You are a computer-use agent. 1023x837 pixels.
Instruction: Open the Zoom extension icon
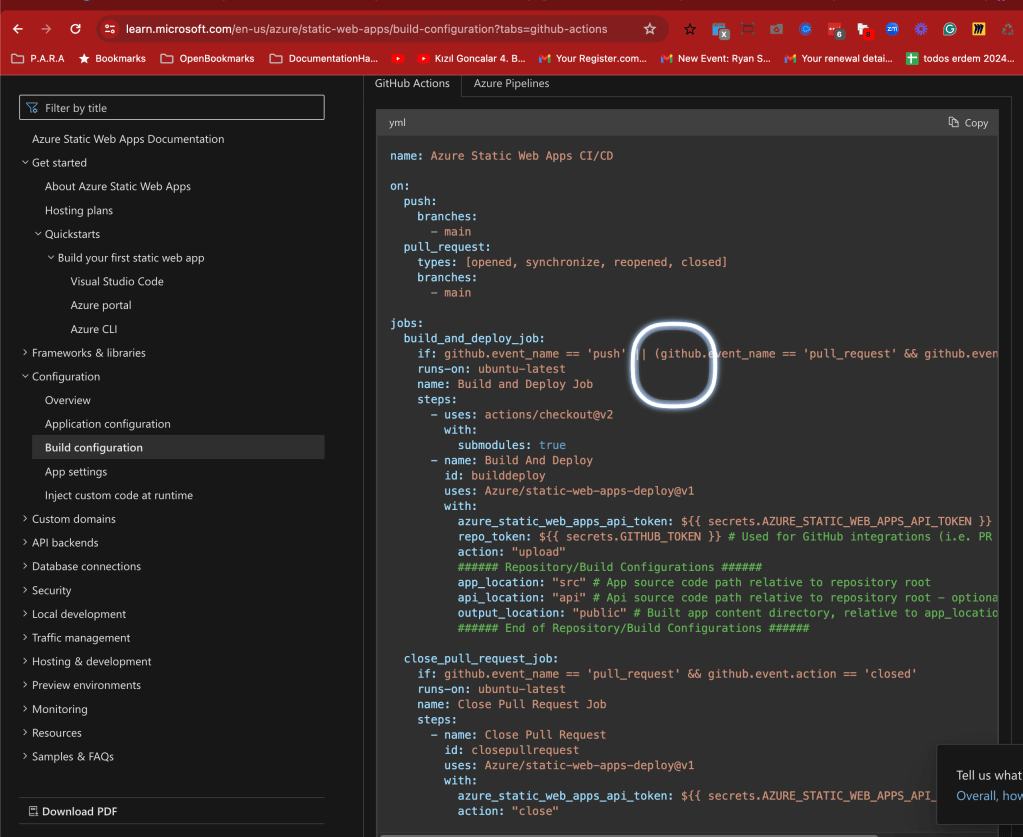[892, 29]
